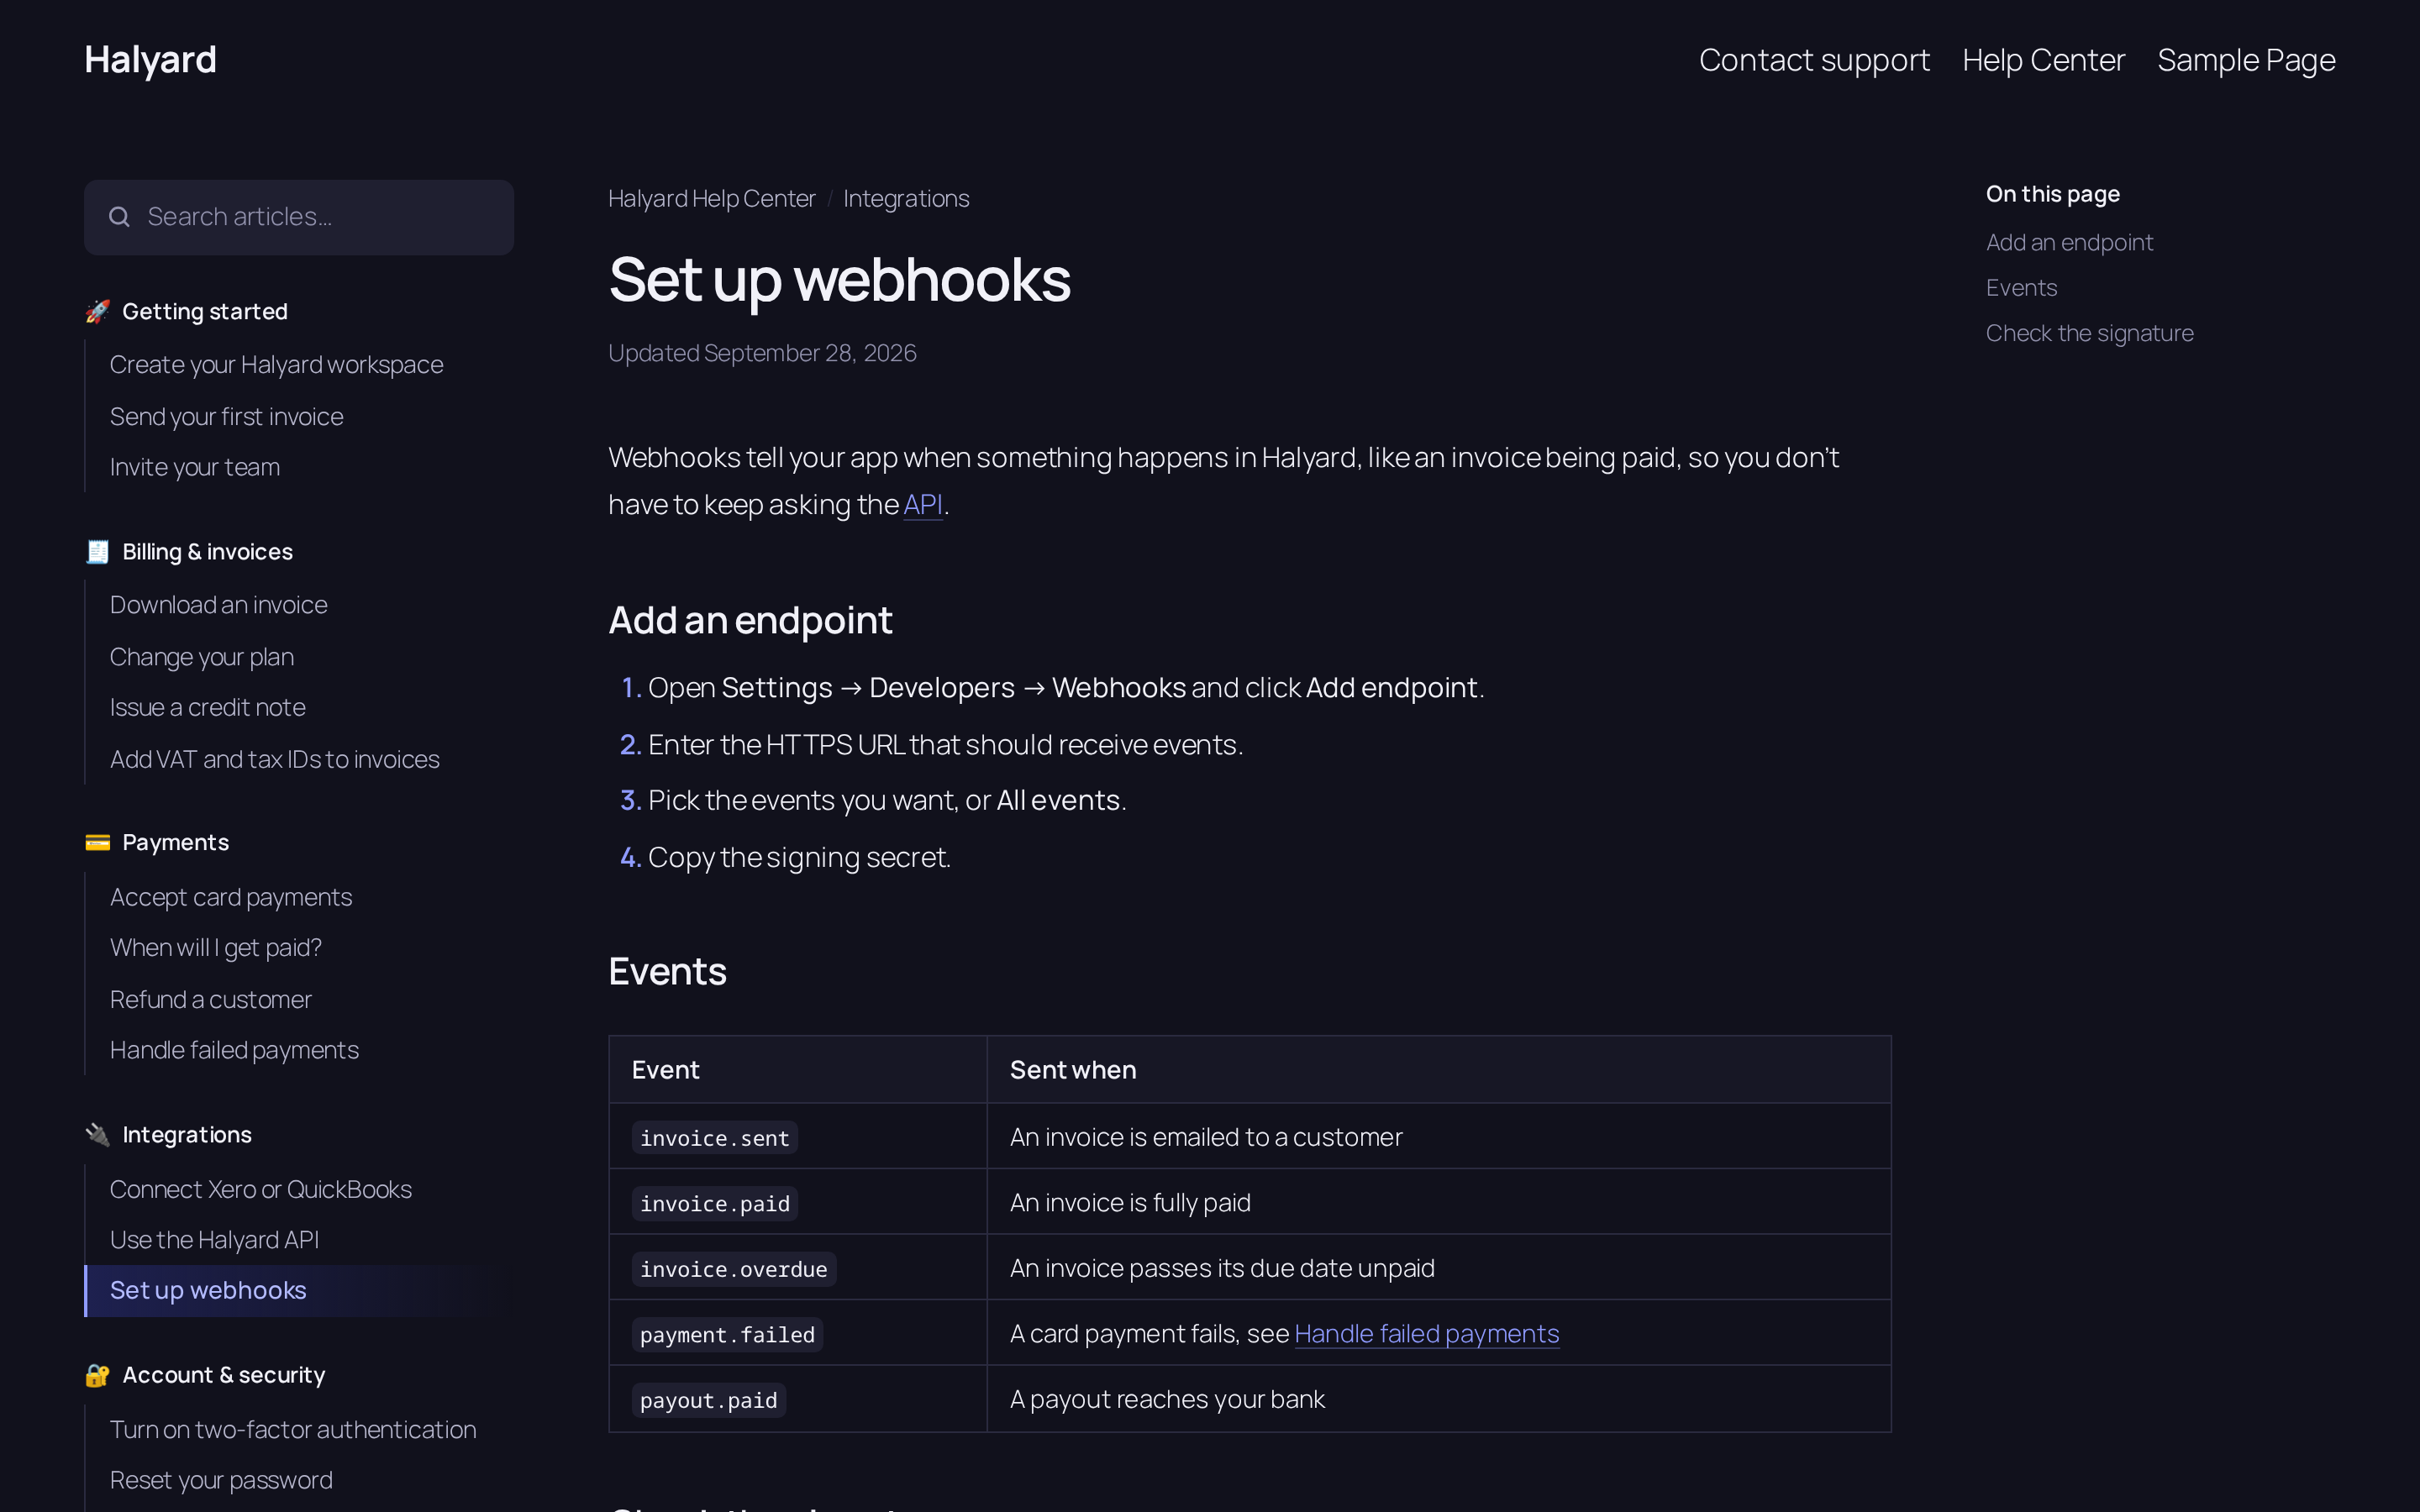This screenshot has width=2420, height=1512.
Task: Open Send your first invoice article
Action: pyautogui.click(x=226, y=417)
